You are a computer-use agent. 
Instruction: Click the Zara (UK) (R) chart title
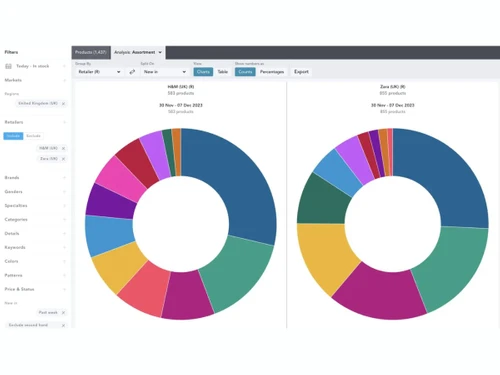(x=393, y=87)
